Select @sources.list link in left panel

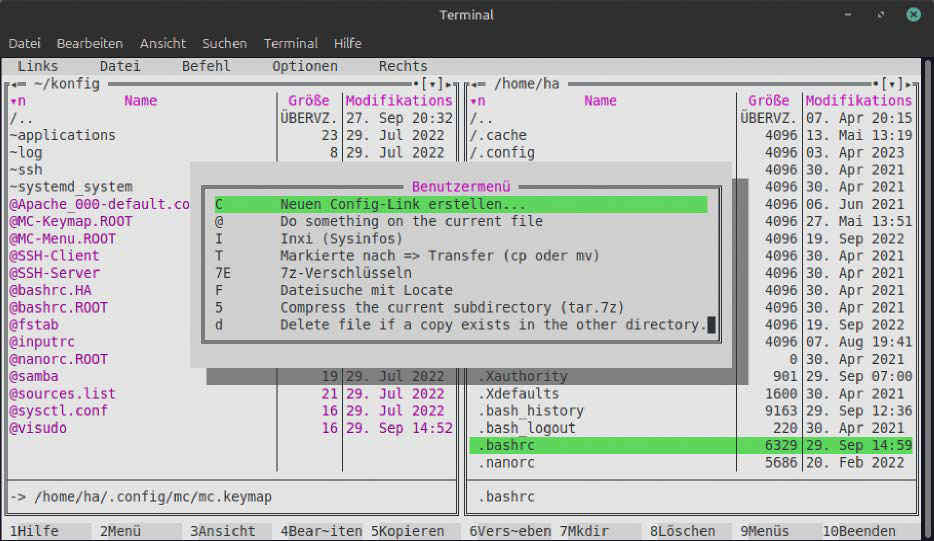63,394
